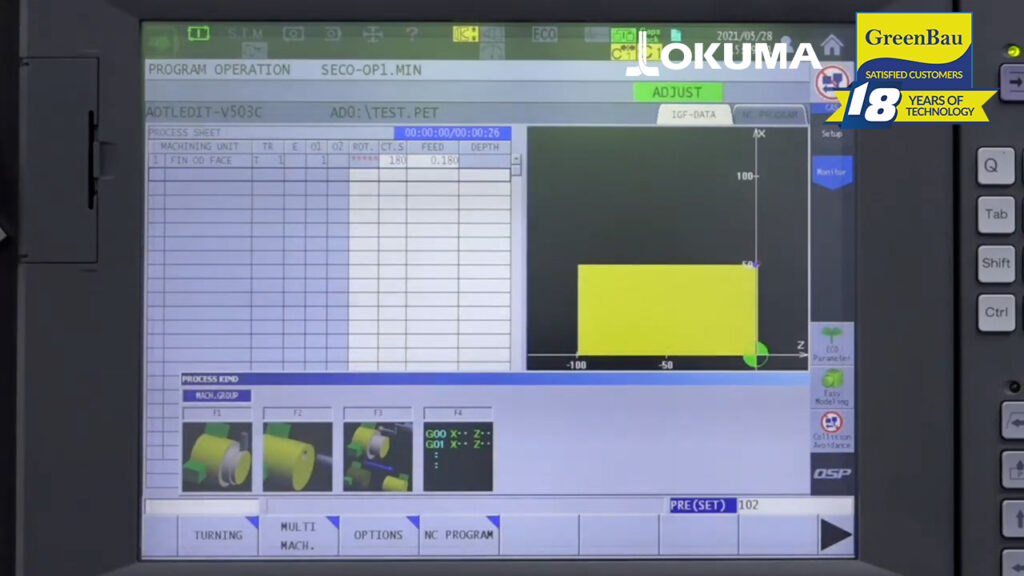This screenshot has width=1024, height=576.
Task: Click the S.T.M status icon
Action: 245,33
